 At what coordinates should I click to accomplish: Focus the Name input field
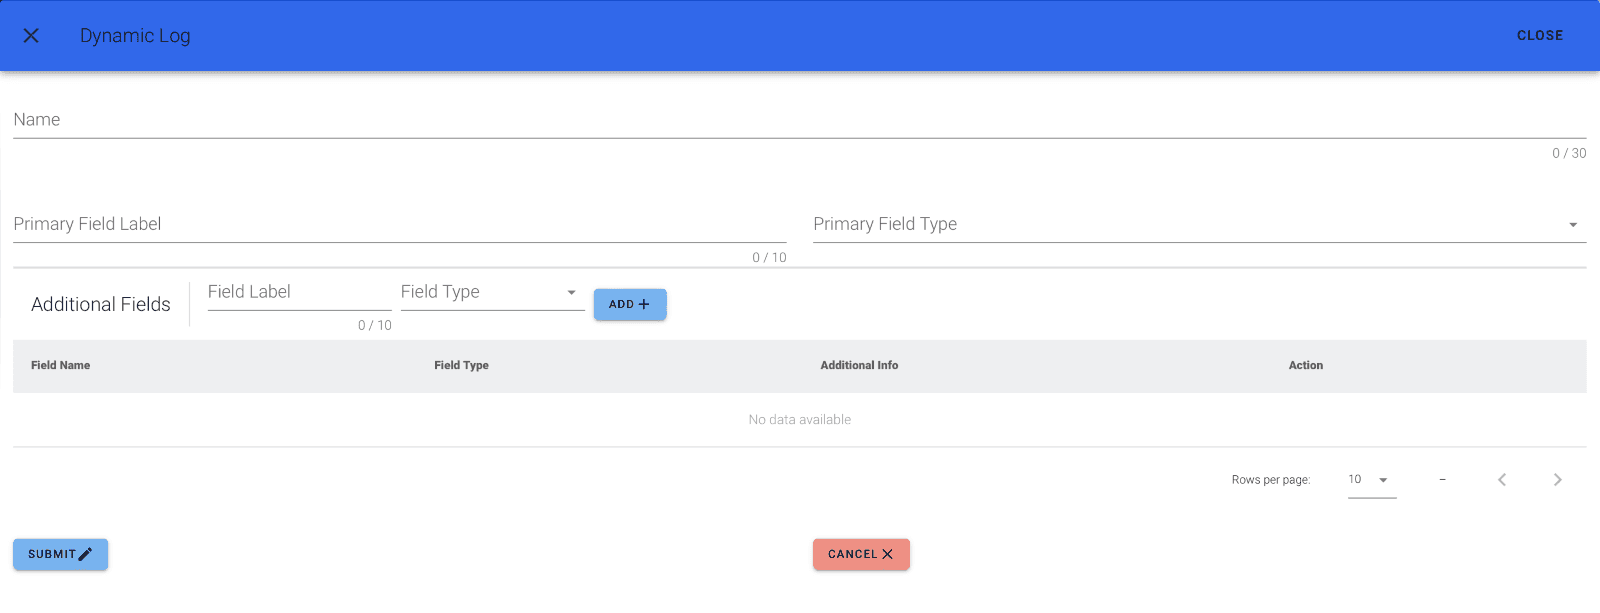click(x=798, y=120)
